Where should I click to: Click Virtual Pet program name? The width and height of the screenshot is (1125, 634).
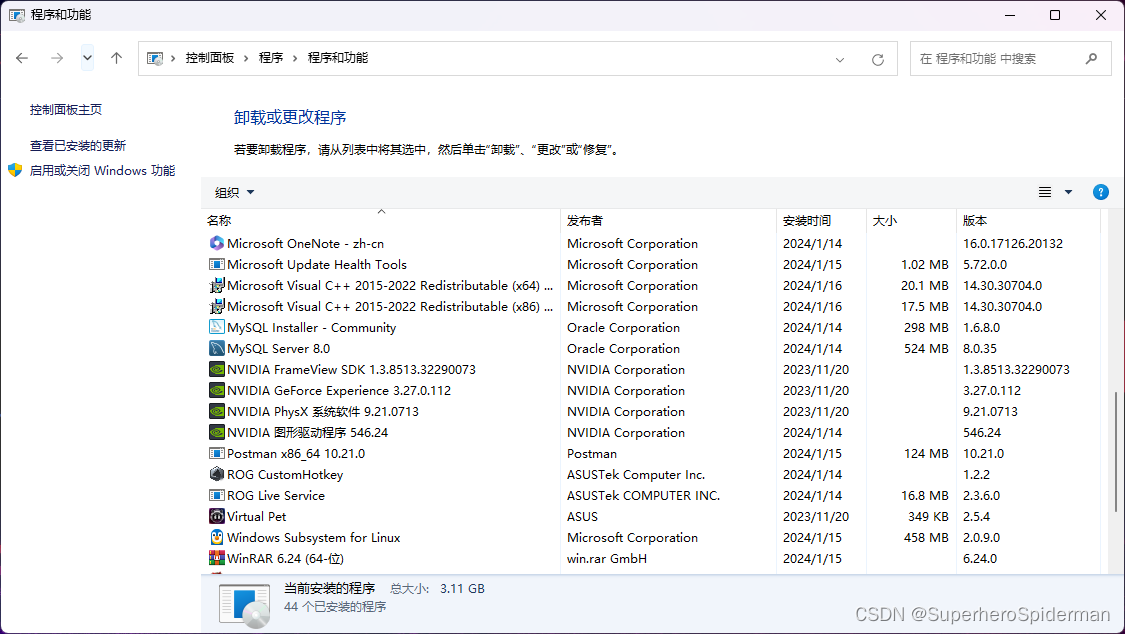(x=256, y=516)
